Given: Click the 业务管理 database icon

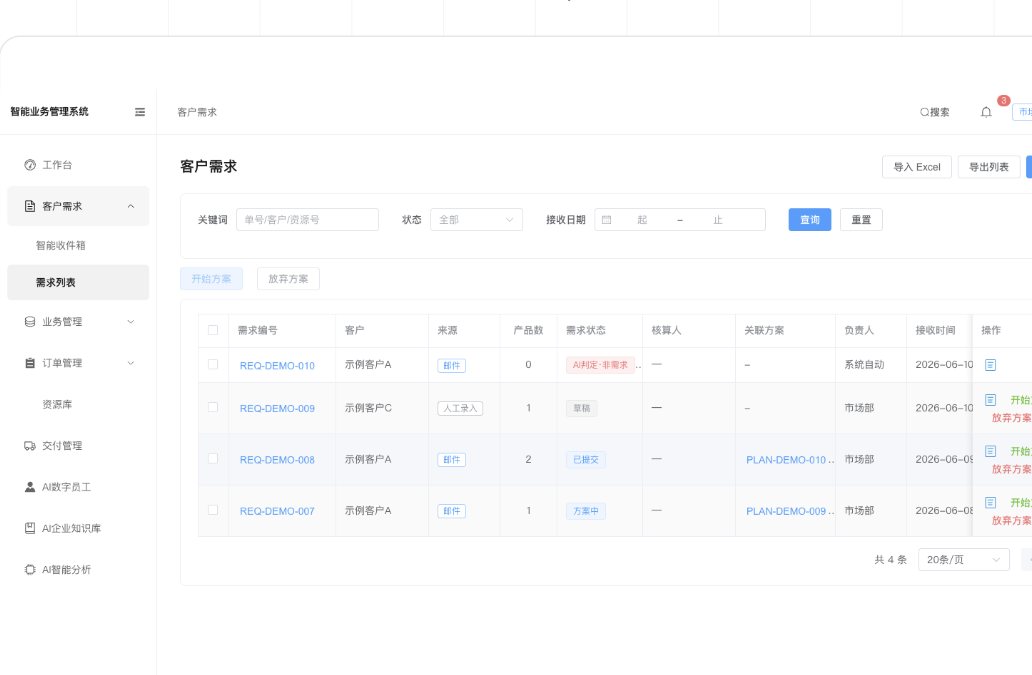Looking at the screenshot, I should 30,322.
